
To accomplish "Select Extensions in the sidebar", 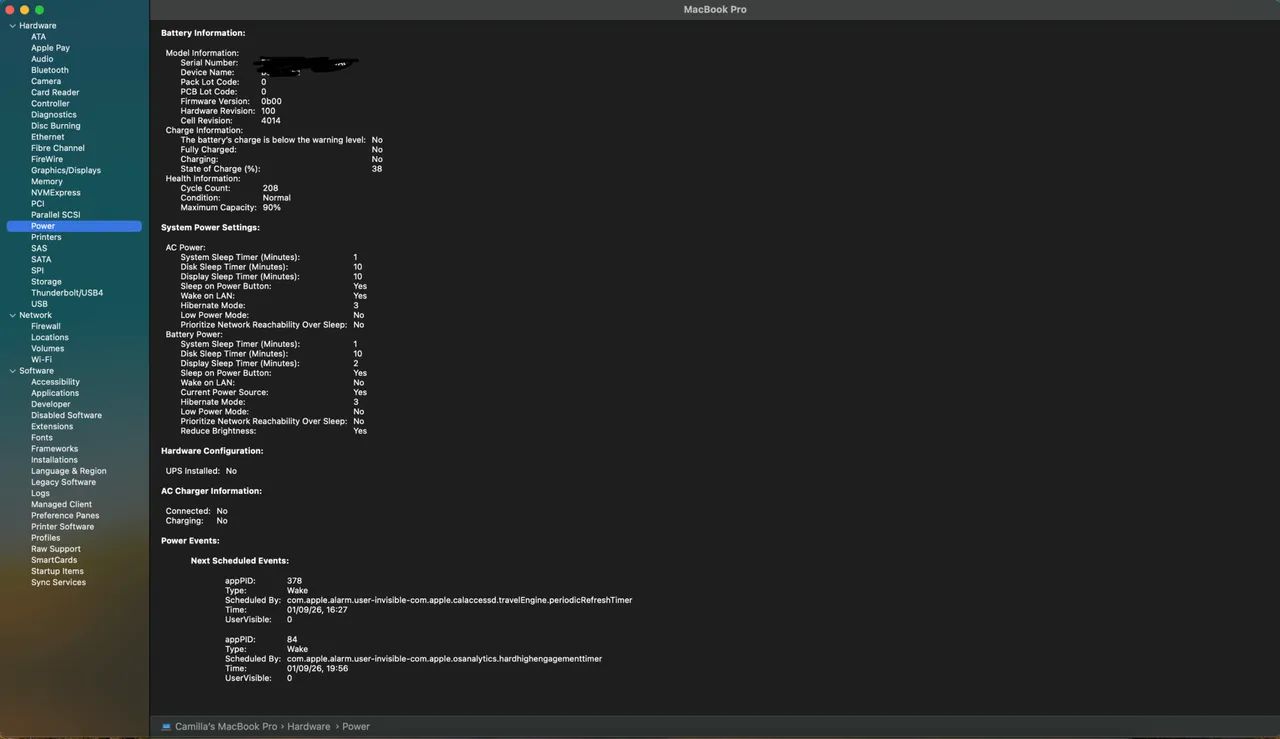I will (x=52, y=426).
